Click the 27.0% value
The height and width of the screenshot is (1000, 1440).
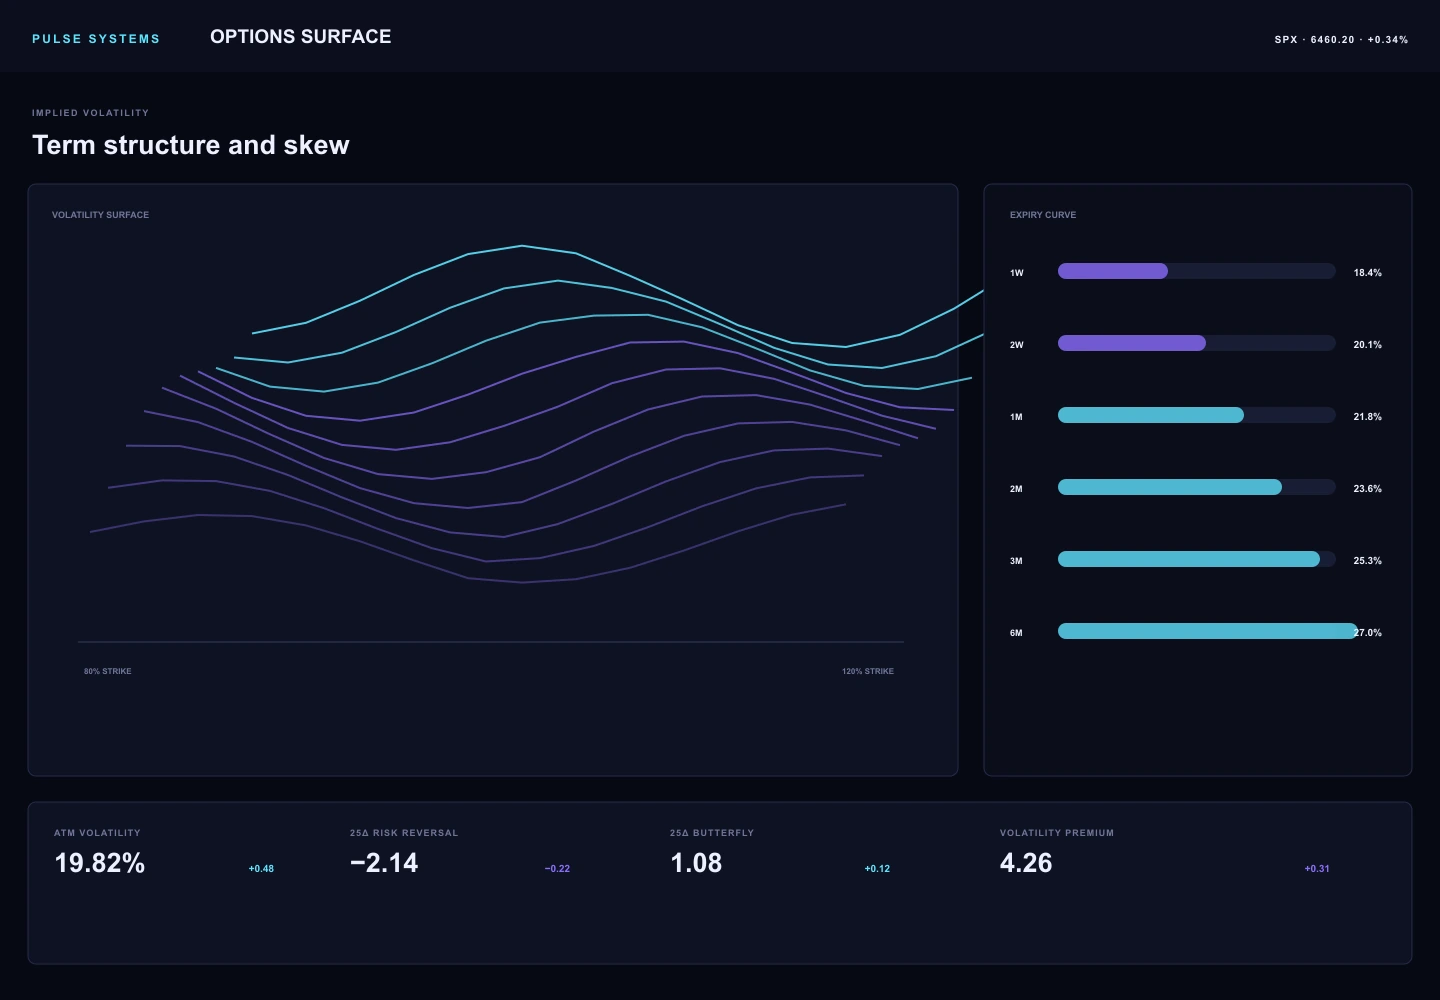(1368, 633)
